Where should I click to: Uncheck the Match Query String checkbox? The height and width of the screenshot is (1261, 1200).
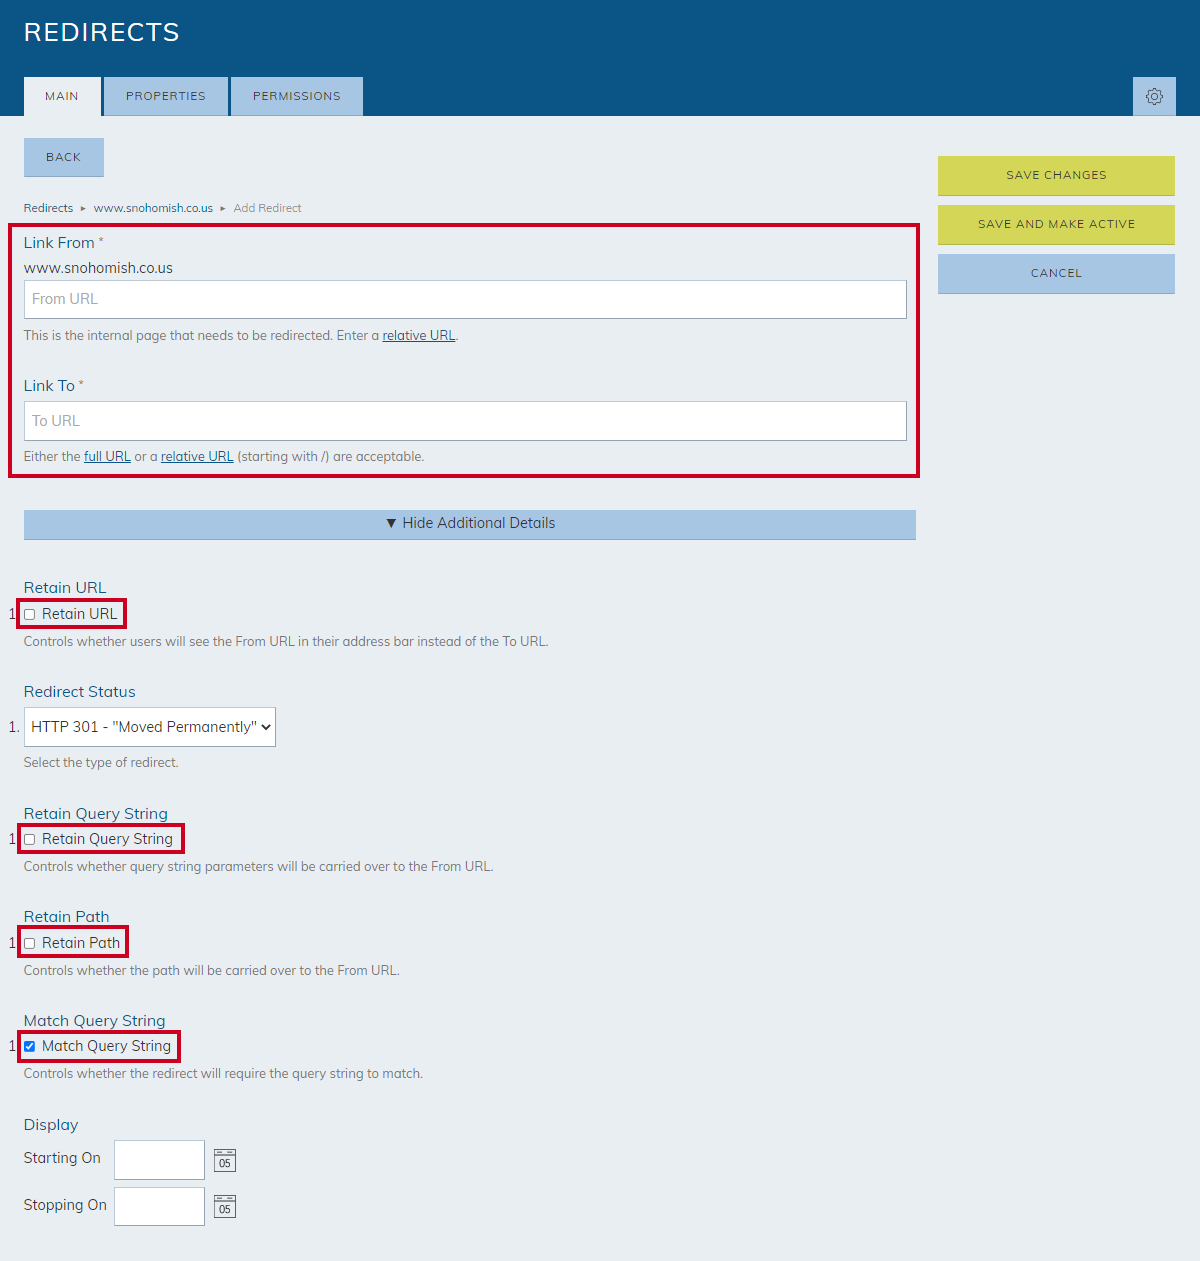click(30, 1046)
